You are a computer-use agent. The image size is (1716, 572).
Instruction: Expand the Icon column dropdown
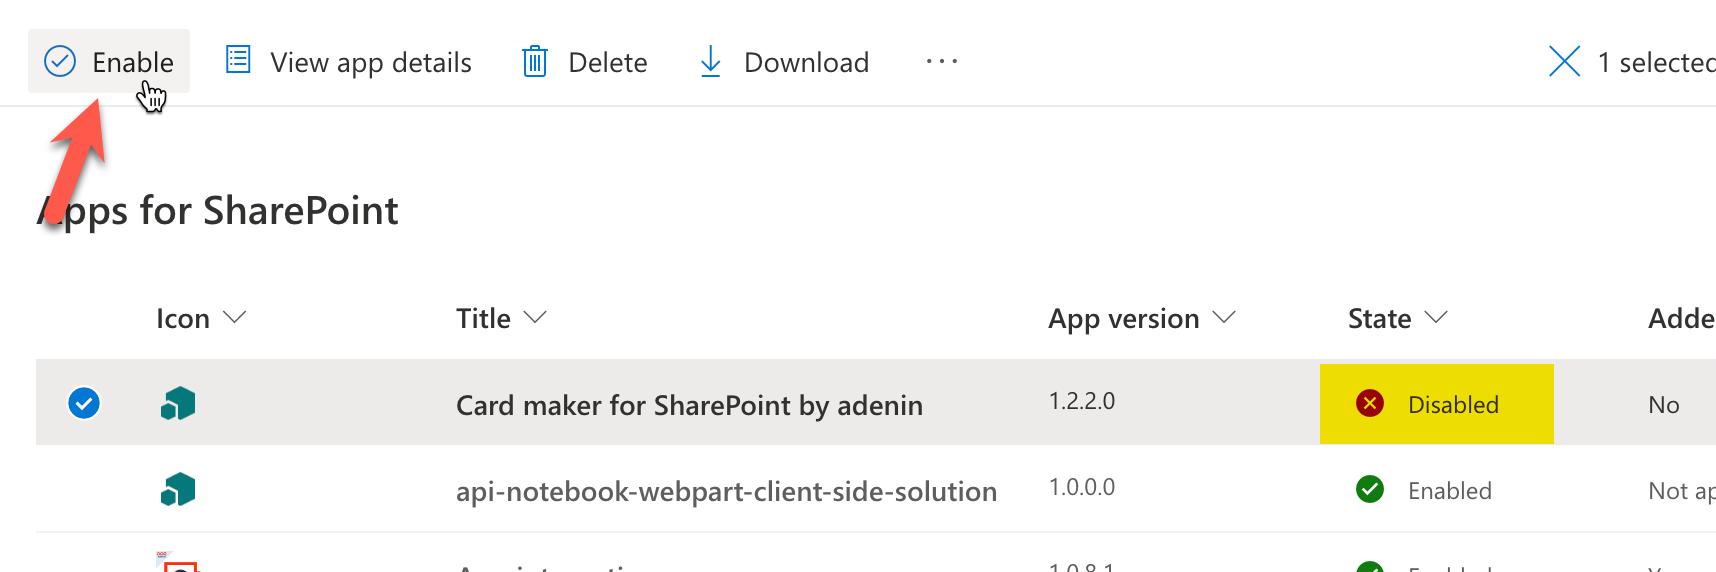pyautogui.click(x=235, y=318)
